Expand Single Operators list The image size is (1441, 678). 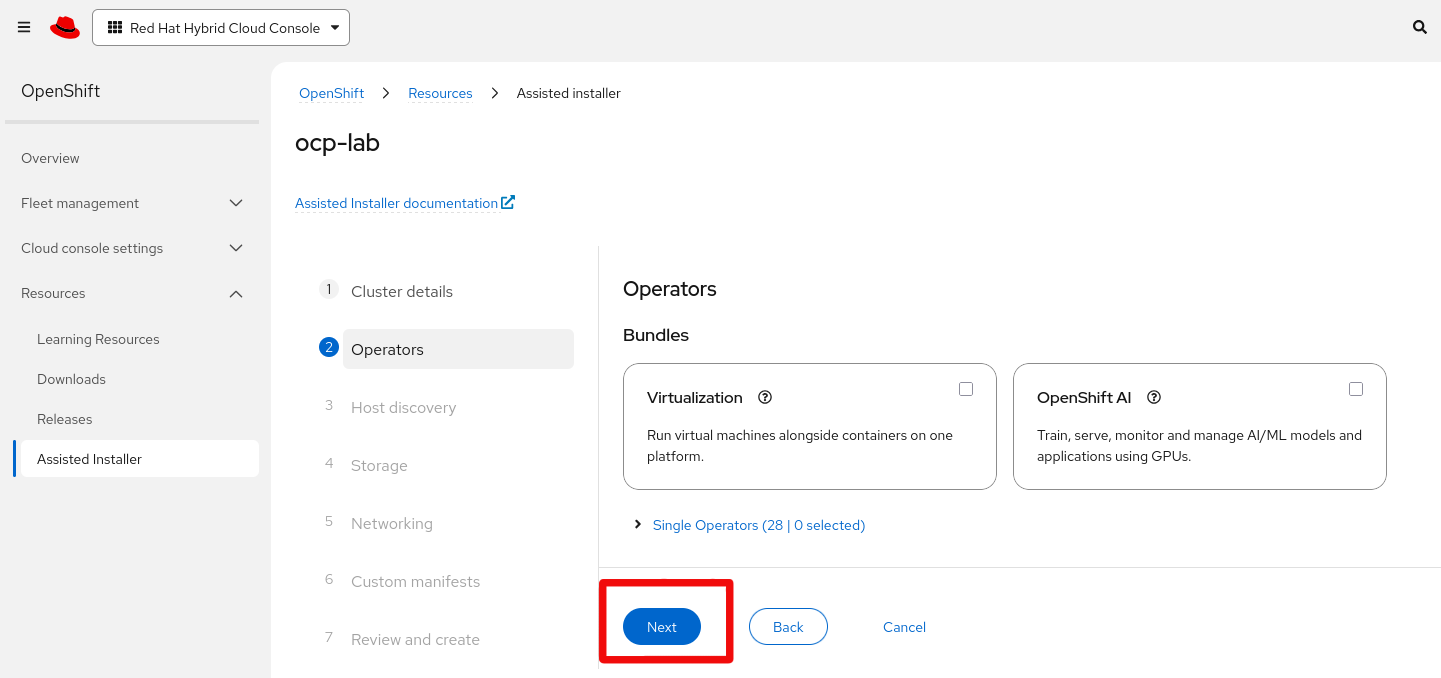(749, 525)
